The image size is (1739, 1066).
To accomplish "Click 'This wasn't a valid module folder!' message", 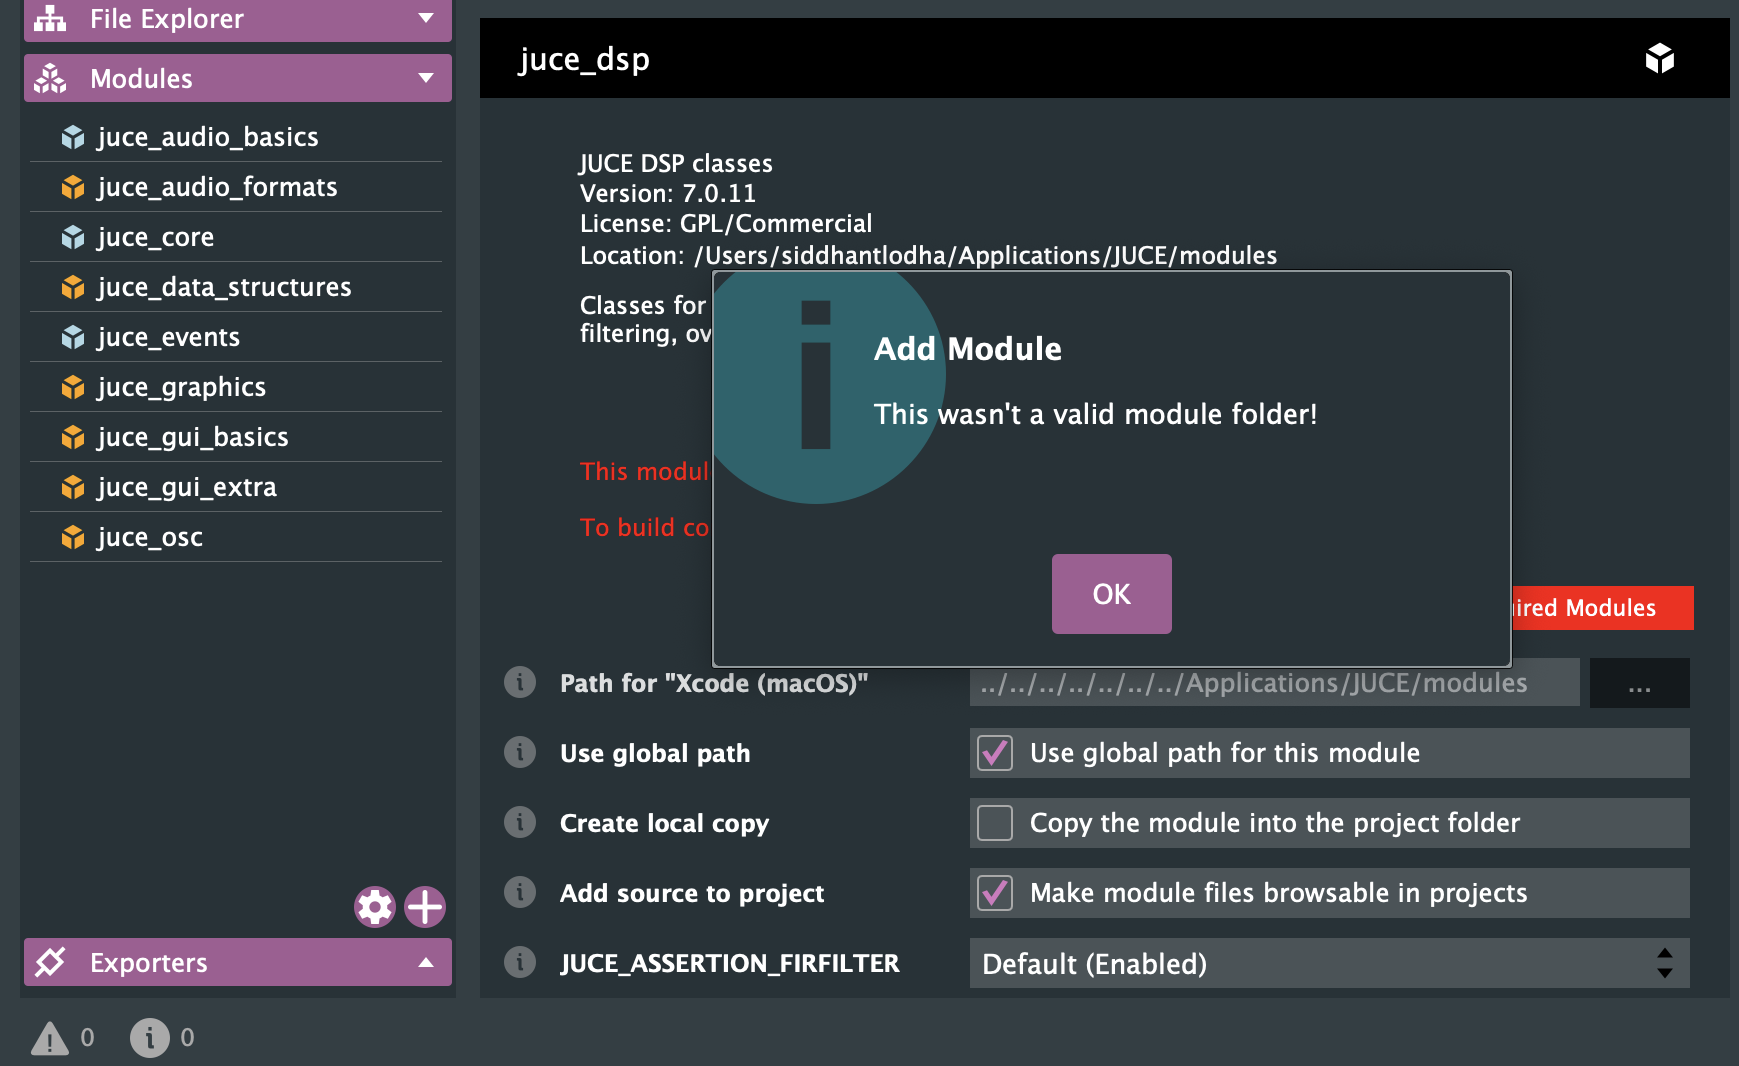I will [1096, 414].
